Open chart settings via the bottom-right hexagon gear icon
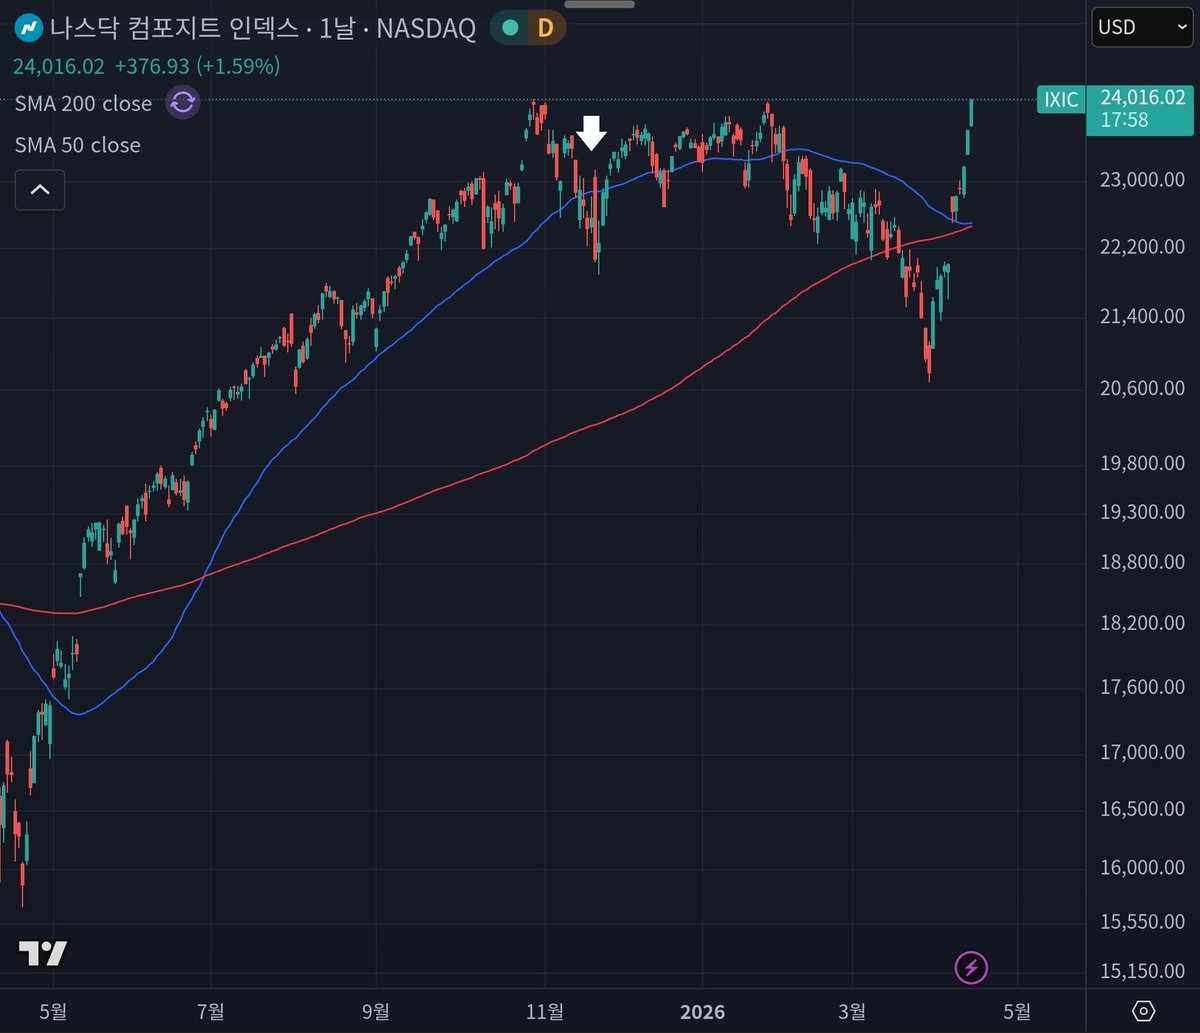 (1144, 1010)
